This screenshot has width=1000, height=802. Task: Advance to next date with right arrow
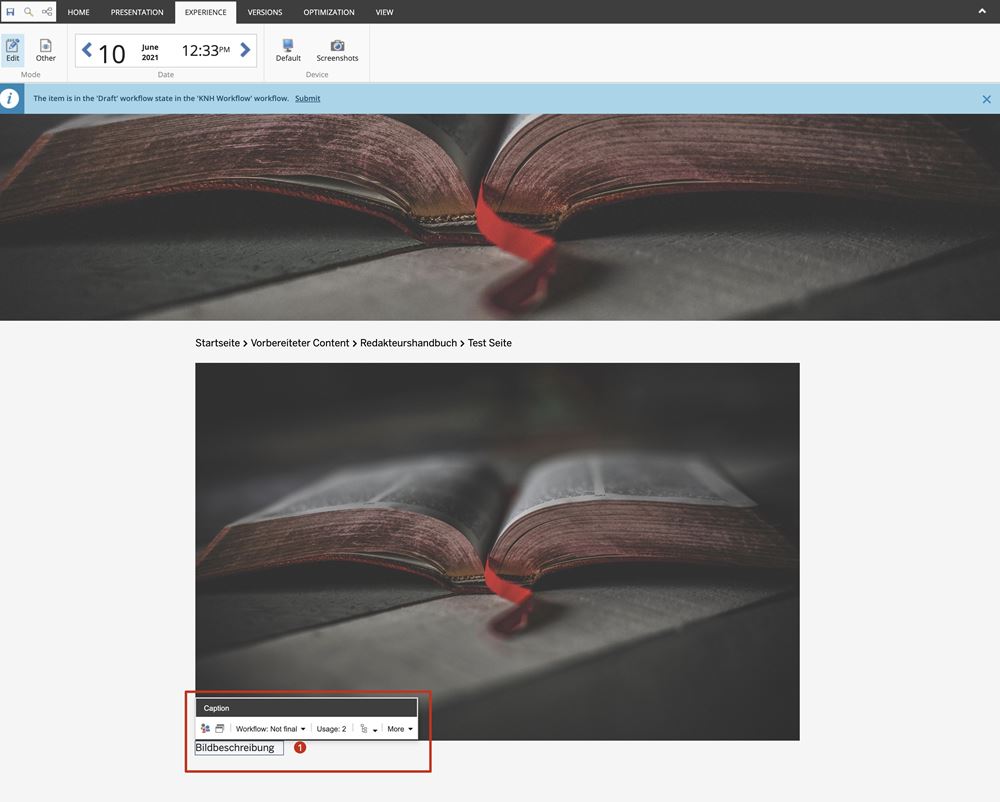click(x=245, y=51)
